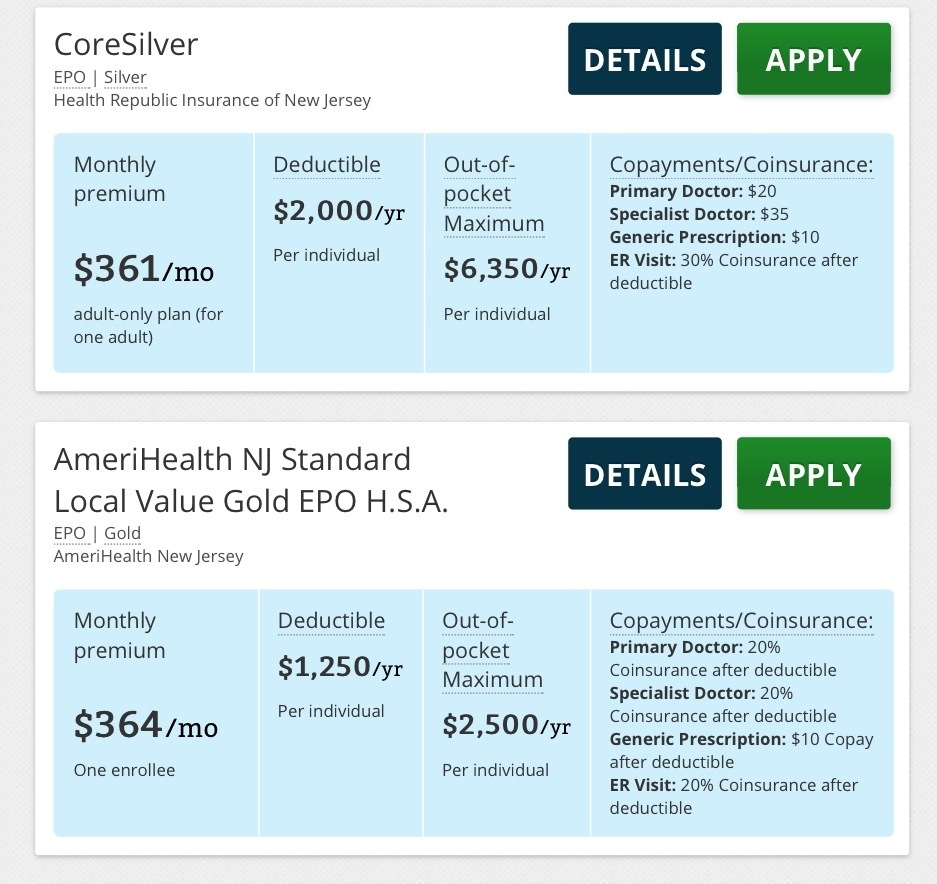Click Out-of-pocket Maximum term for CoreSilver
The height and width of the screenshot is (884, 937).
click(493, 194)
